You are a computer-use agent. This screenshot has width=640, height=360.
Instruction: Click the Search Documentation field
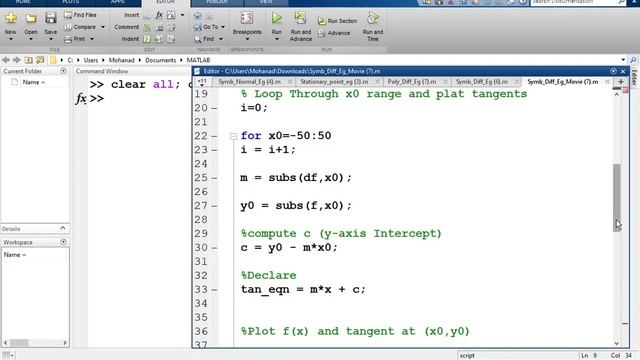[573, 2]
